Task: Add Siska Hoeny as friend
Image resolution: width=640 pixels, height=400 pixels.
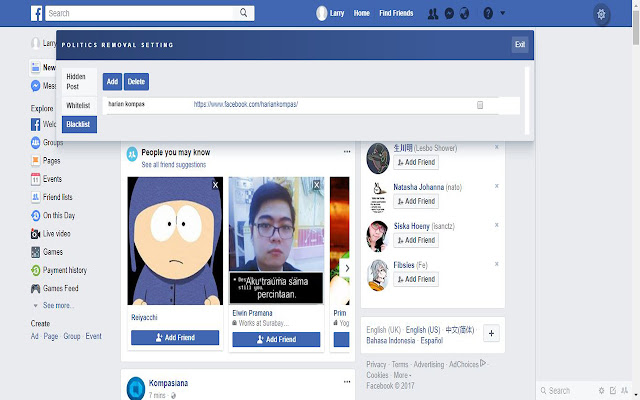Action: click(416, 240)
